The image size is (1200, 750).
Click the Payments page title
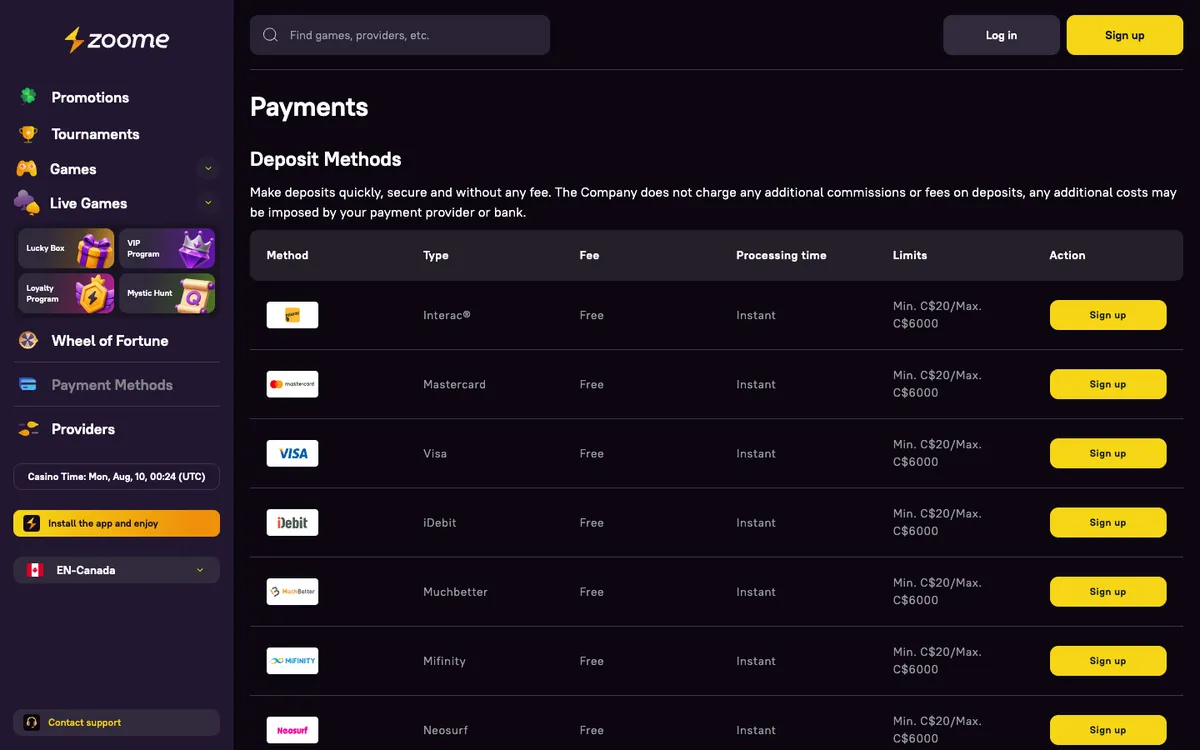click(309, 107)
